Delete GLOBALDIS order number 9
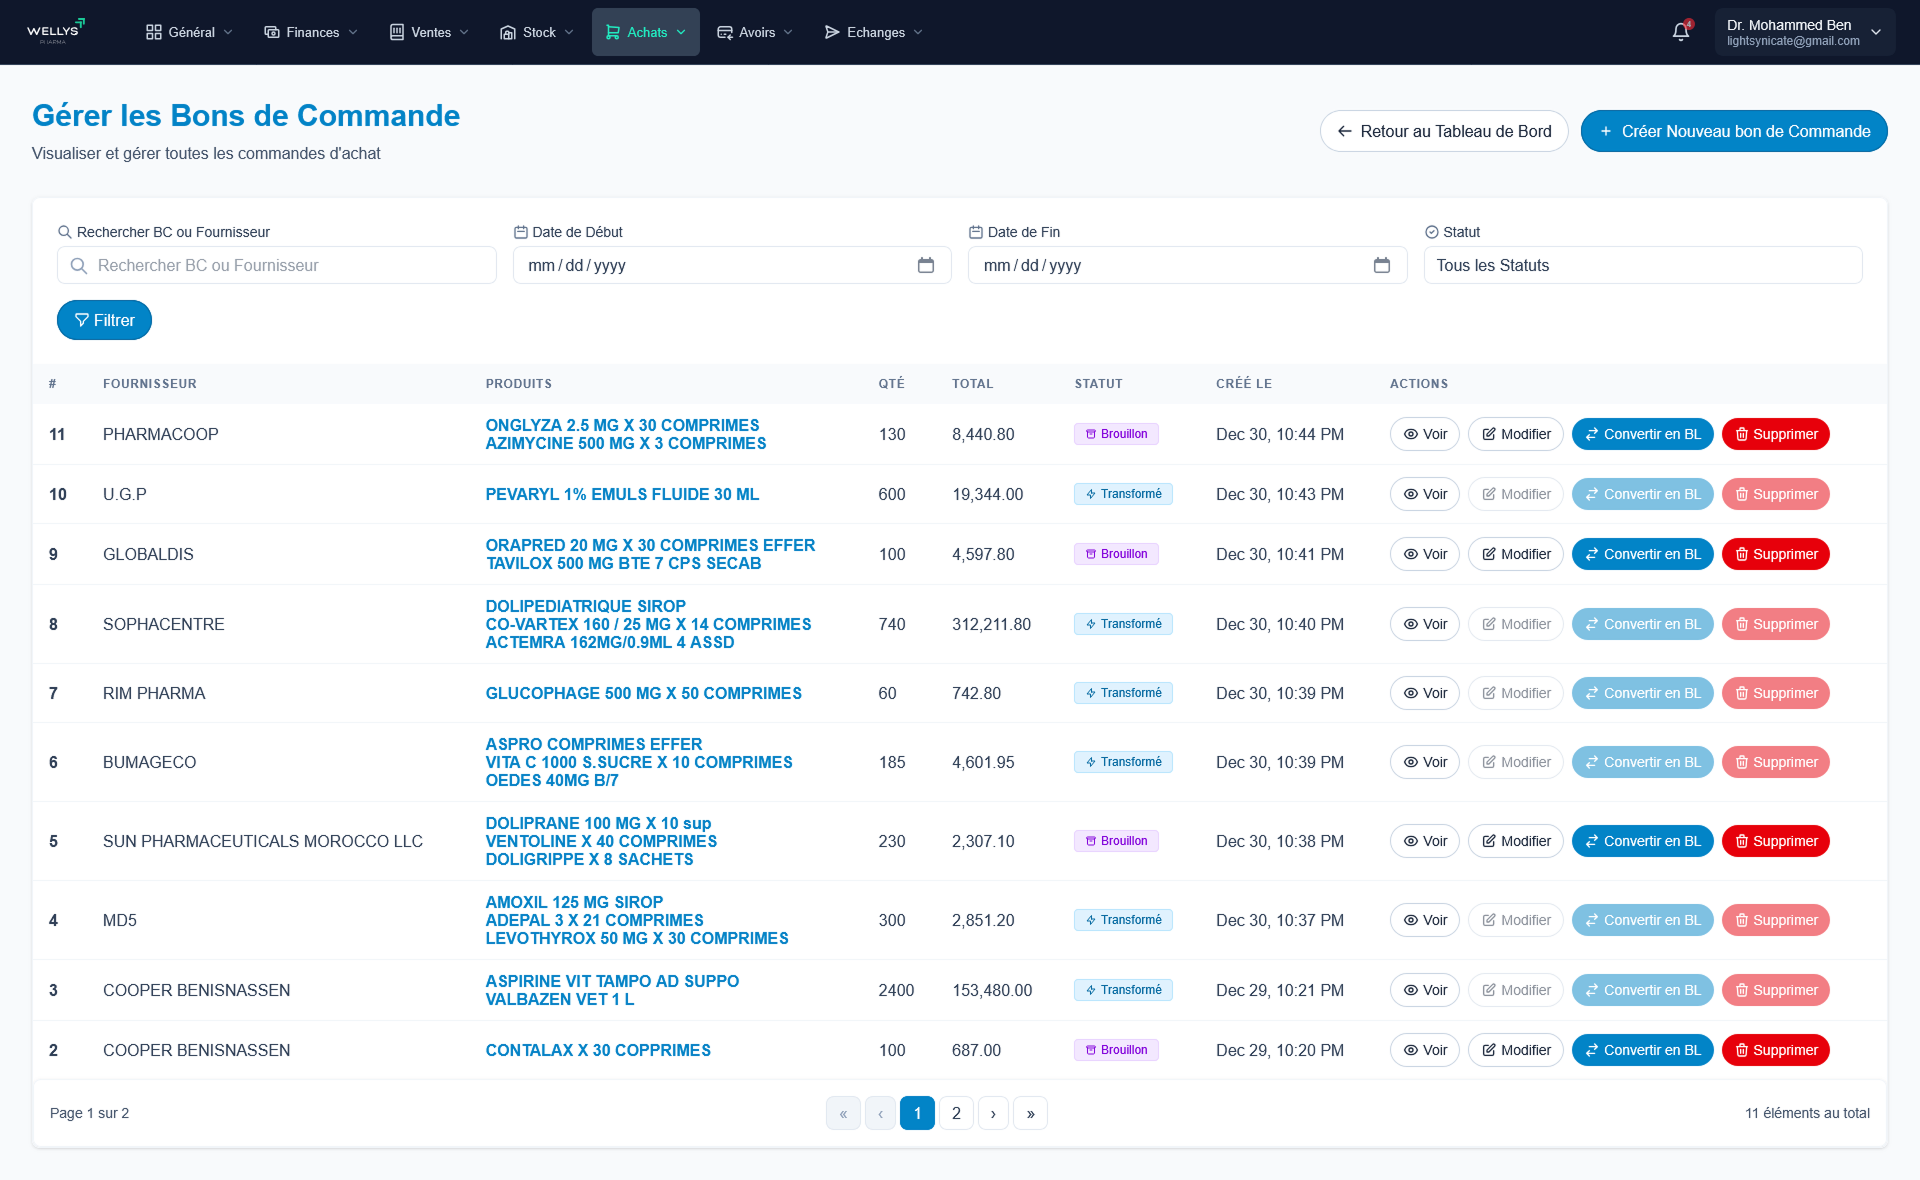 tap(1775, 554)
